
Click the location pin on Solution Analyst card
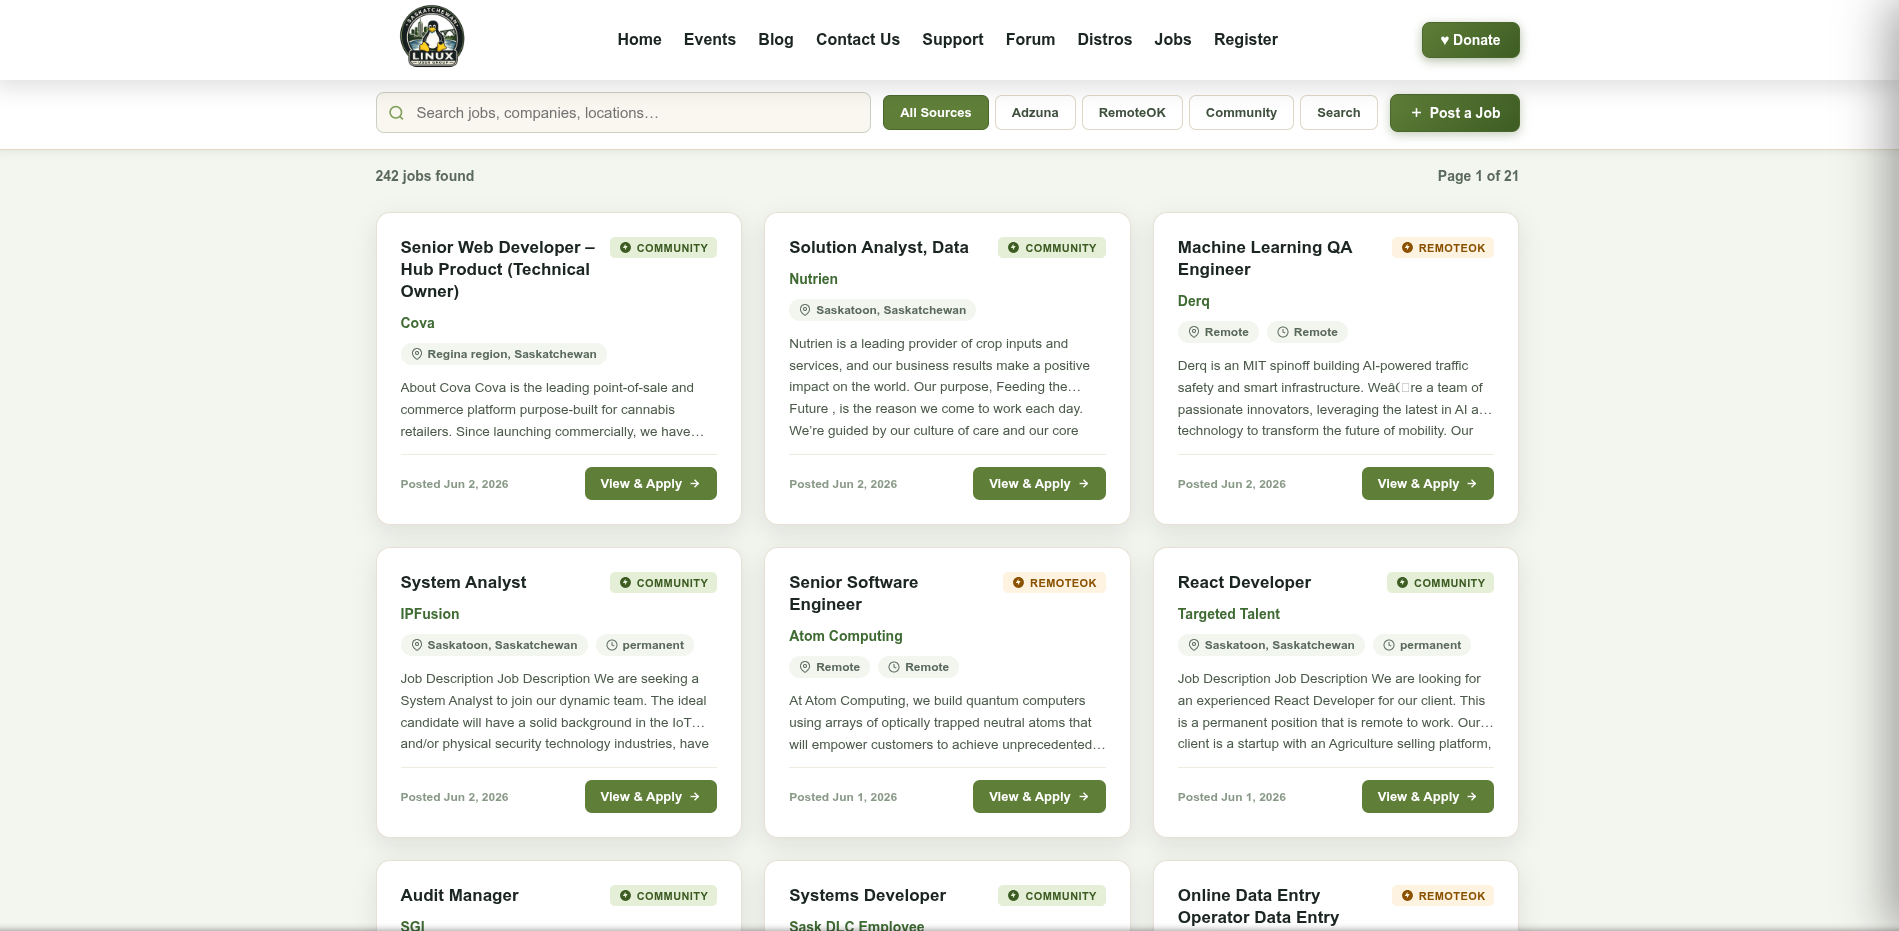pyautogui.click(x=805, y=310)
